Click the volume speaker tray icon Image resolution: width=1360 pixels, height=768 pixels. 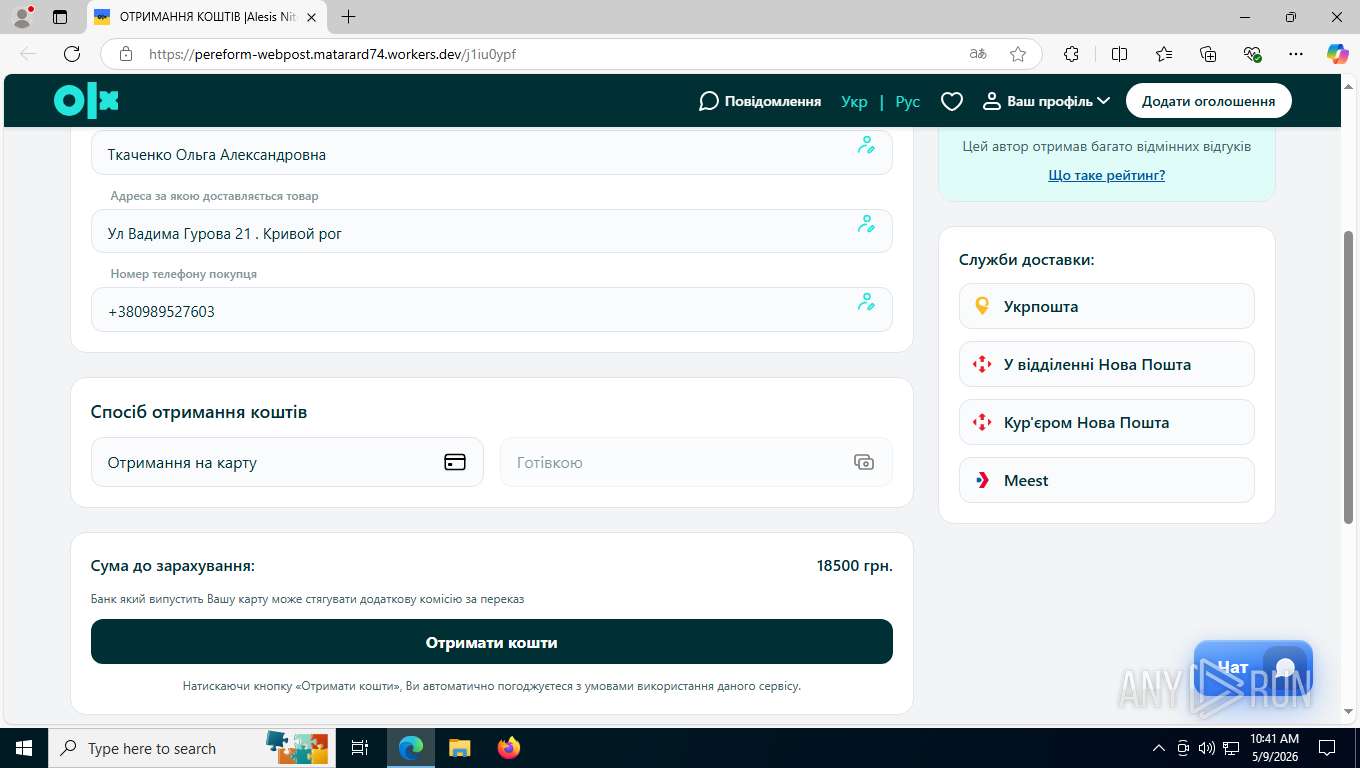point(1206,748)
